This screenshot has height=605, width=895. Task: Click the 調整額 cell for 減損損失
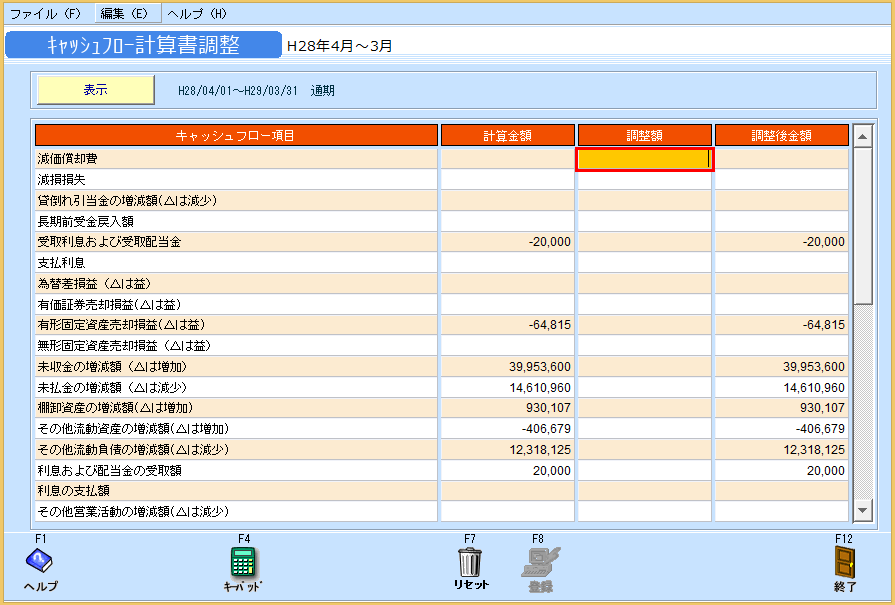tap(644, 180)
